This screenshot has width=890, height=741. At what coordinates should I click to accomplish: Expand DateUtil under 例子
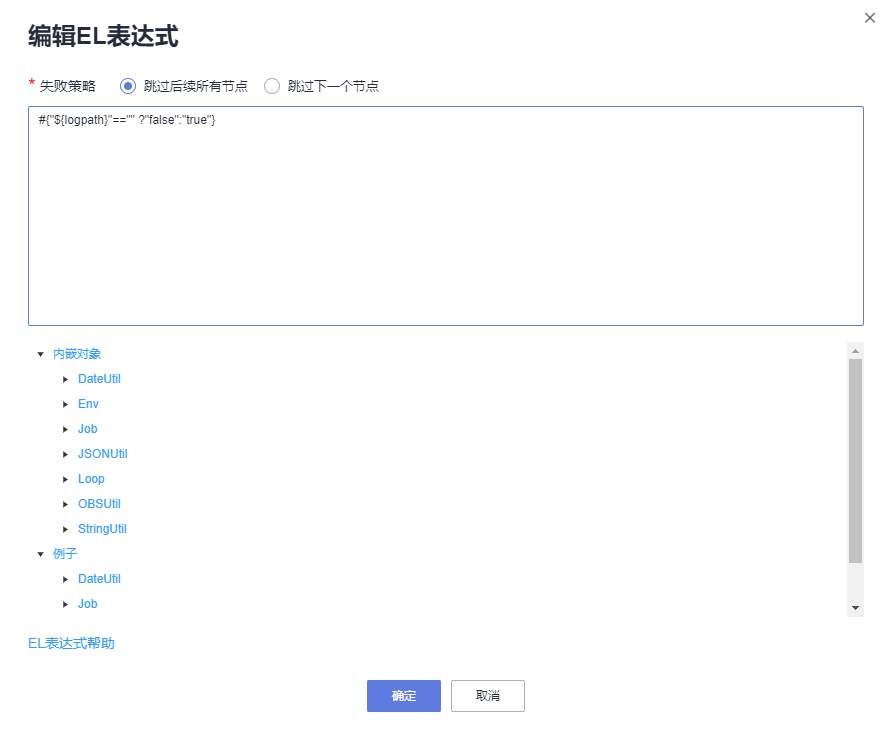(65, 579)
